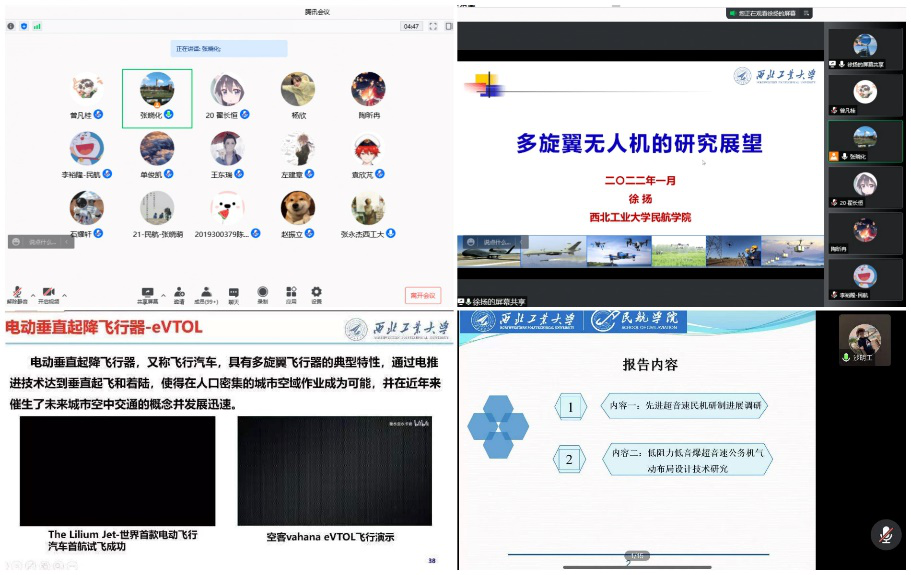Expand share options arrow beside 共享屏幕

click(x=162, y=296)
